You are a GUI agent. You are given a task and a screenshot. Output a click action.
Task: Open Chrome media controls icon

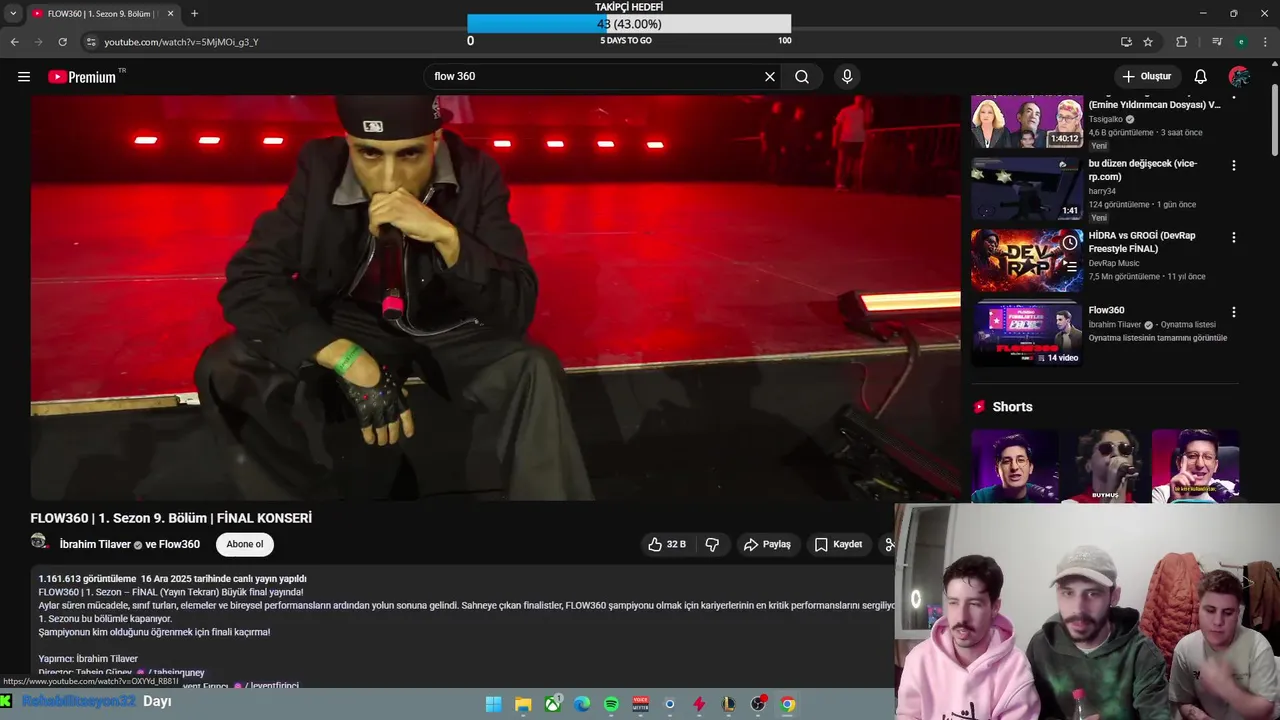click(x=1216, y=42)
